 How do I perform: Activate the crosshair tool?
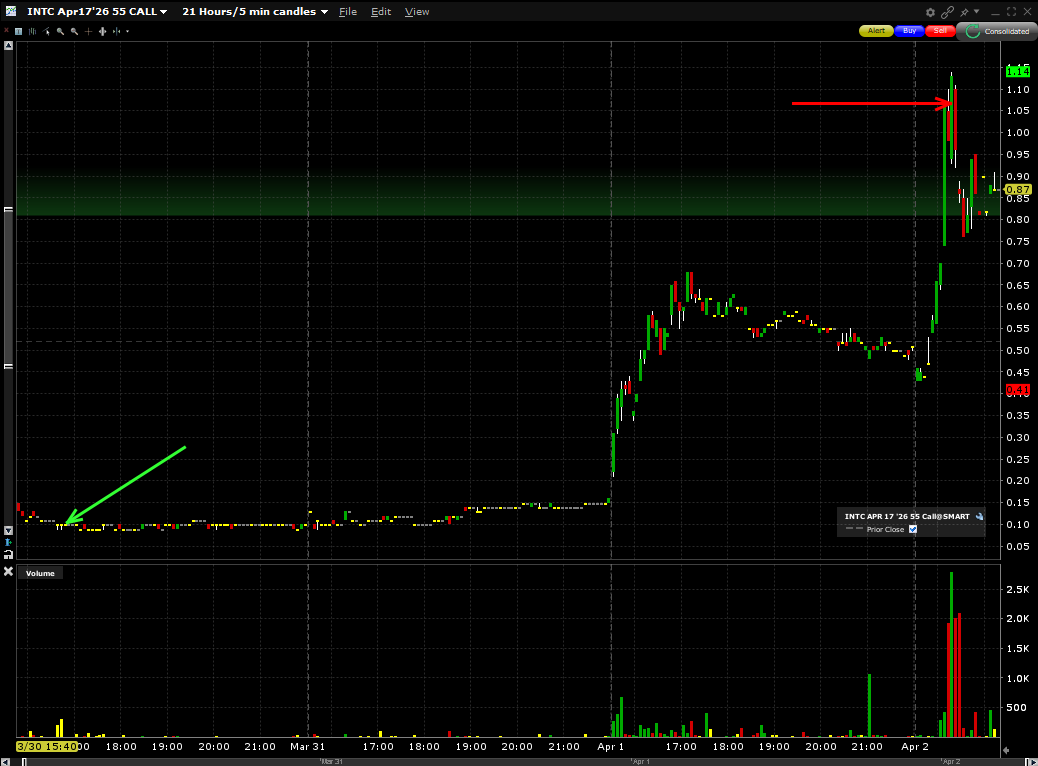[88, 31]
